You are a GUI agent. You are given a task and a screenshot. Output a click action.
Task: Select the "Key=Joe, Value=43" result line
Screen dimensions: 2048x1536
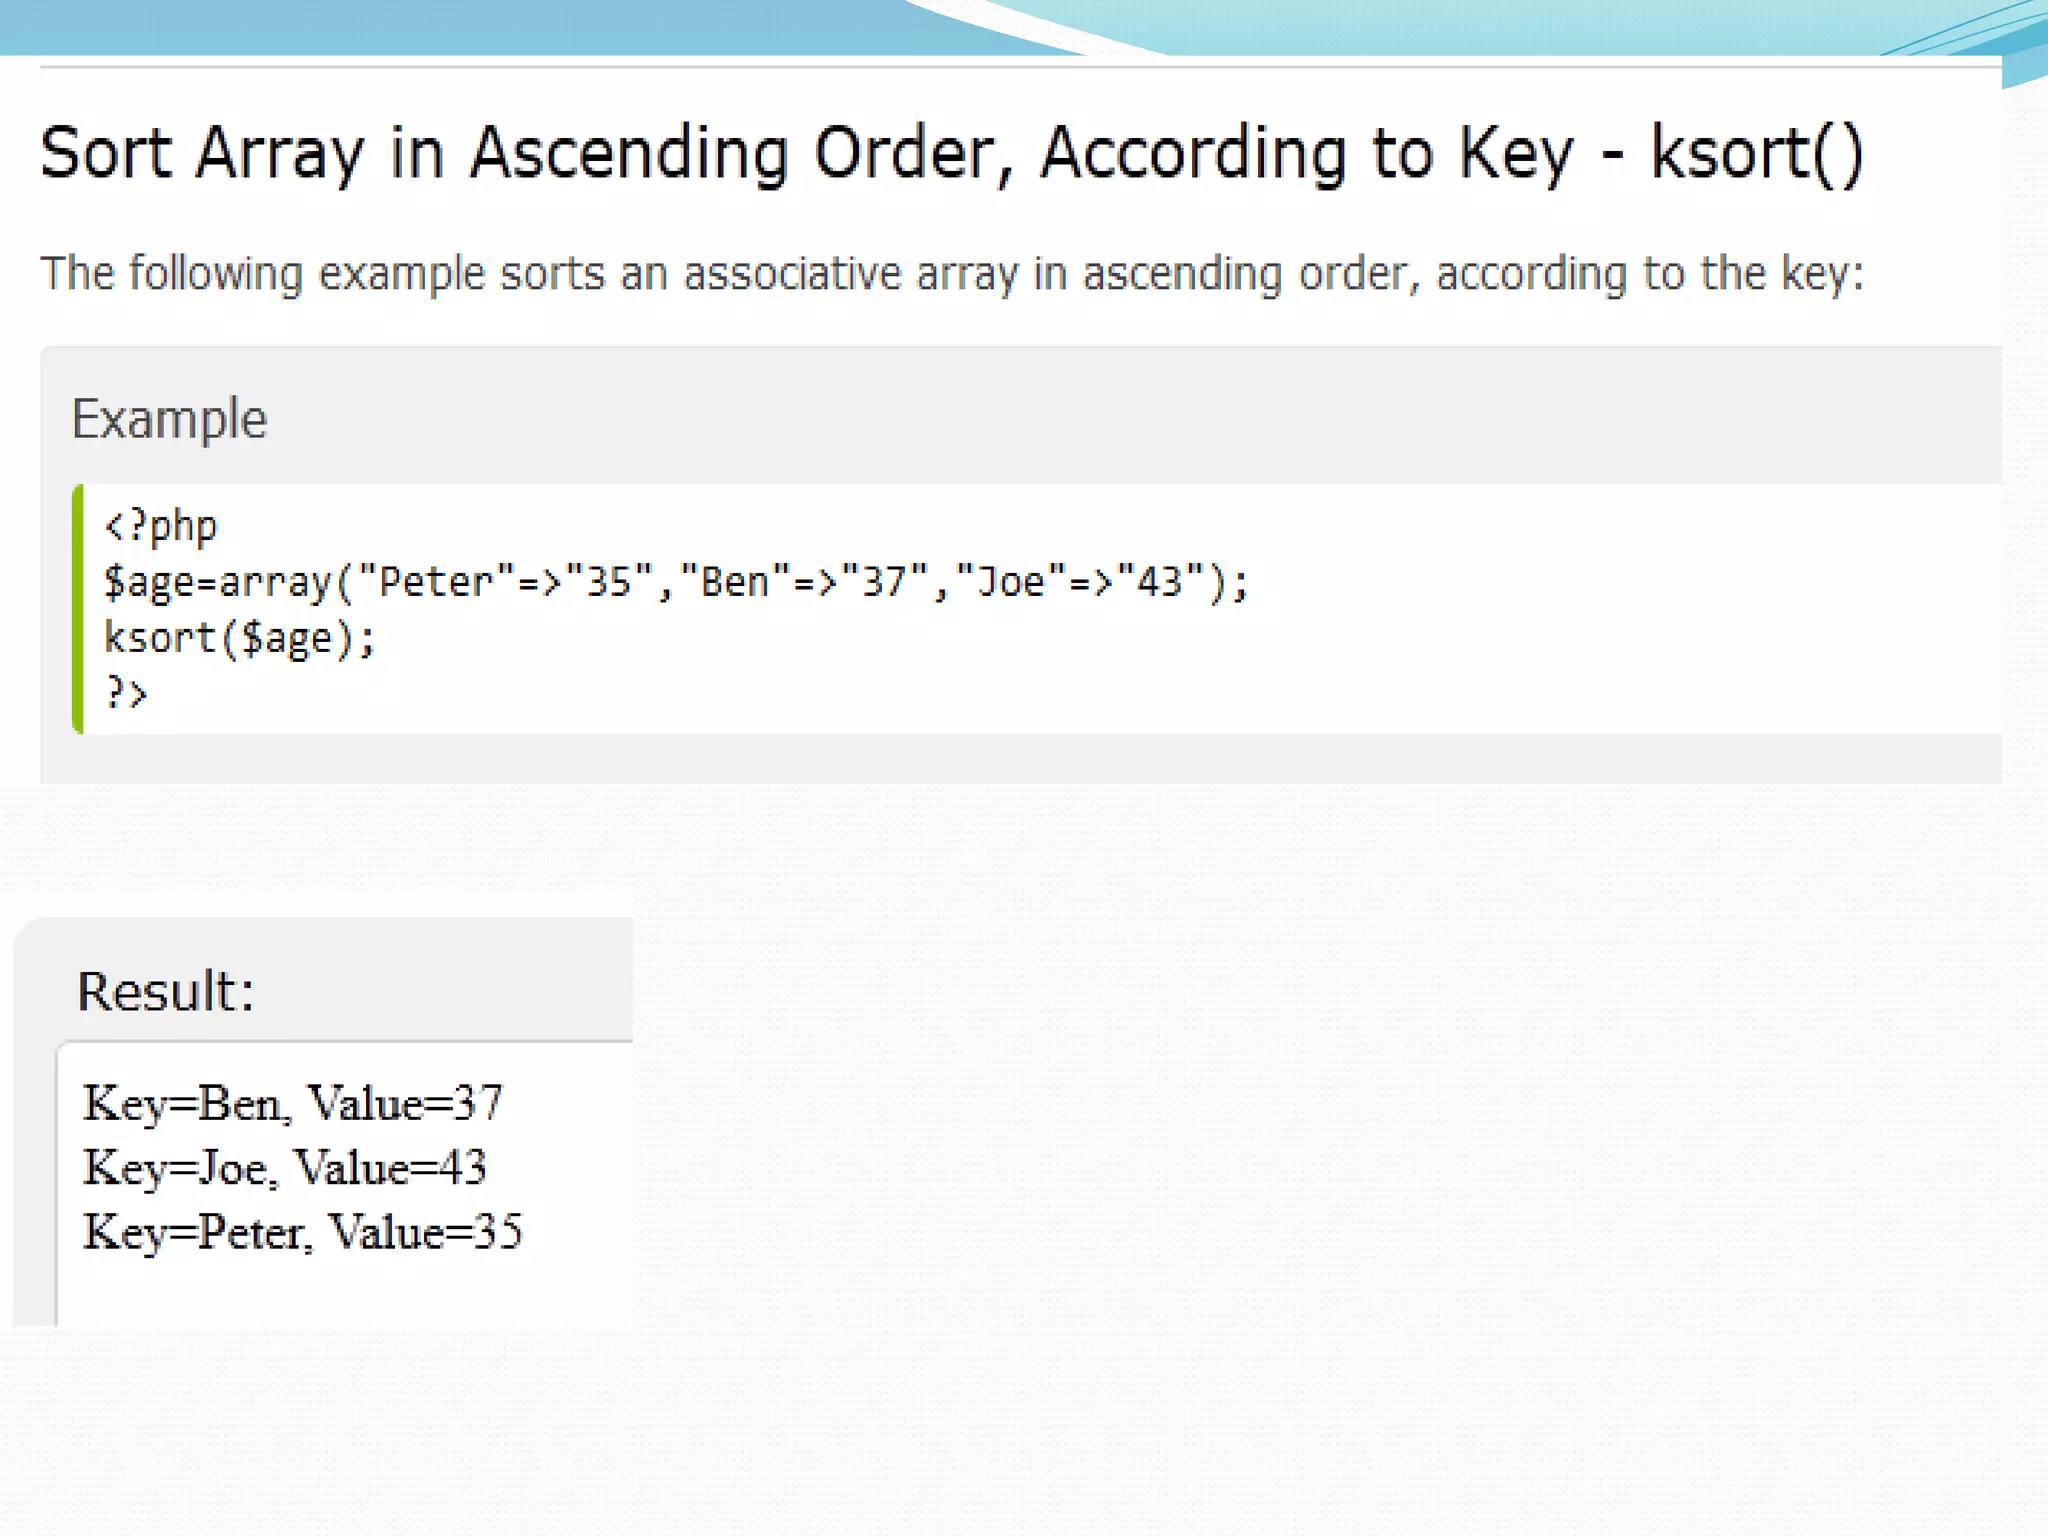click(x=284, y=1167)
